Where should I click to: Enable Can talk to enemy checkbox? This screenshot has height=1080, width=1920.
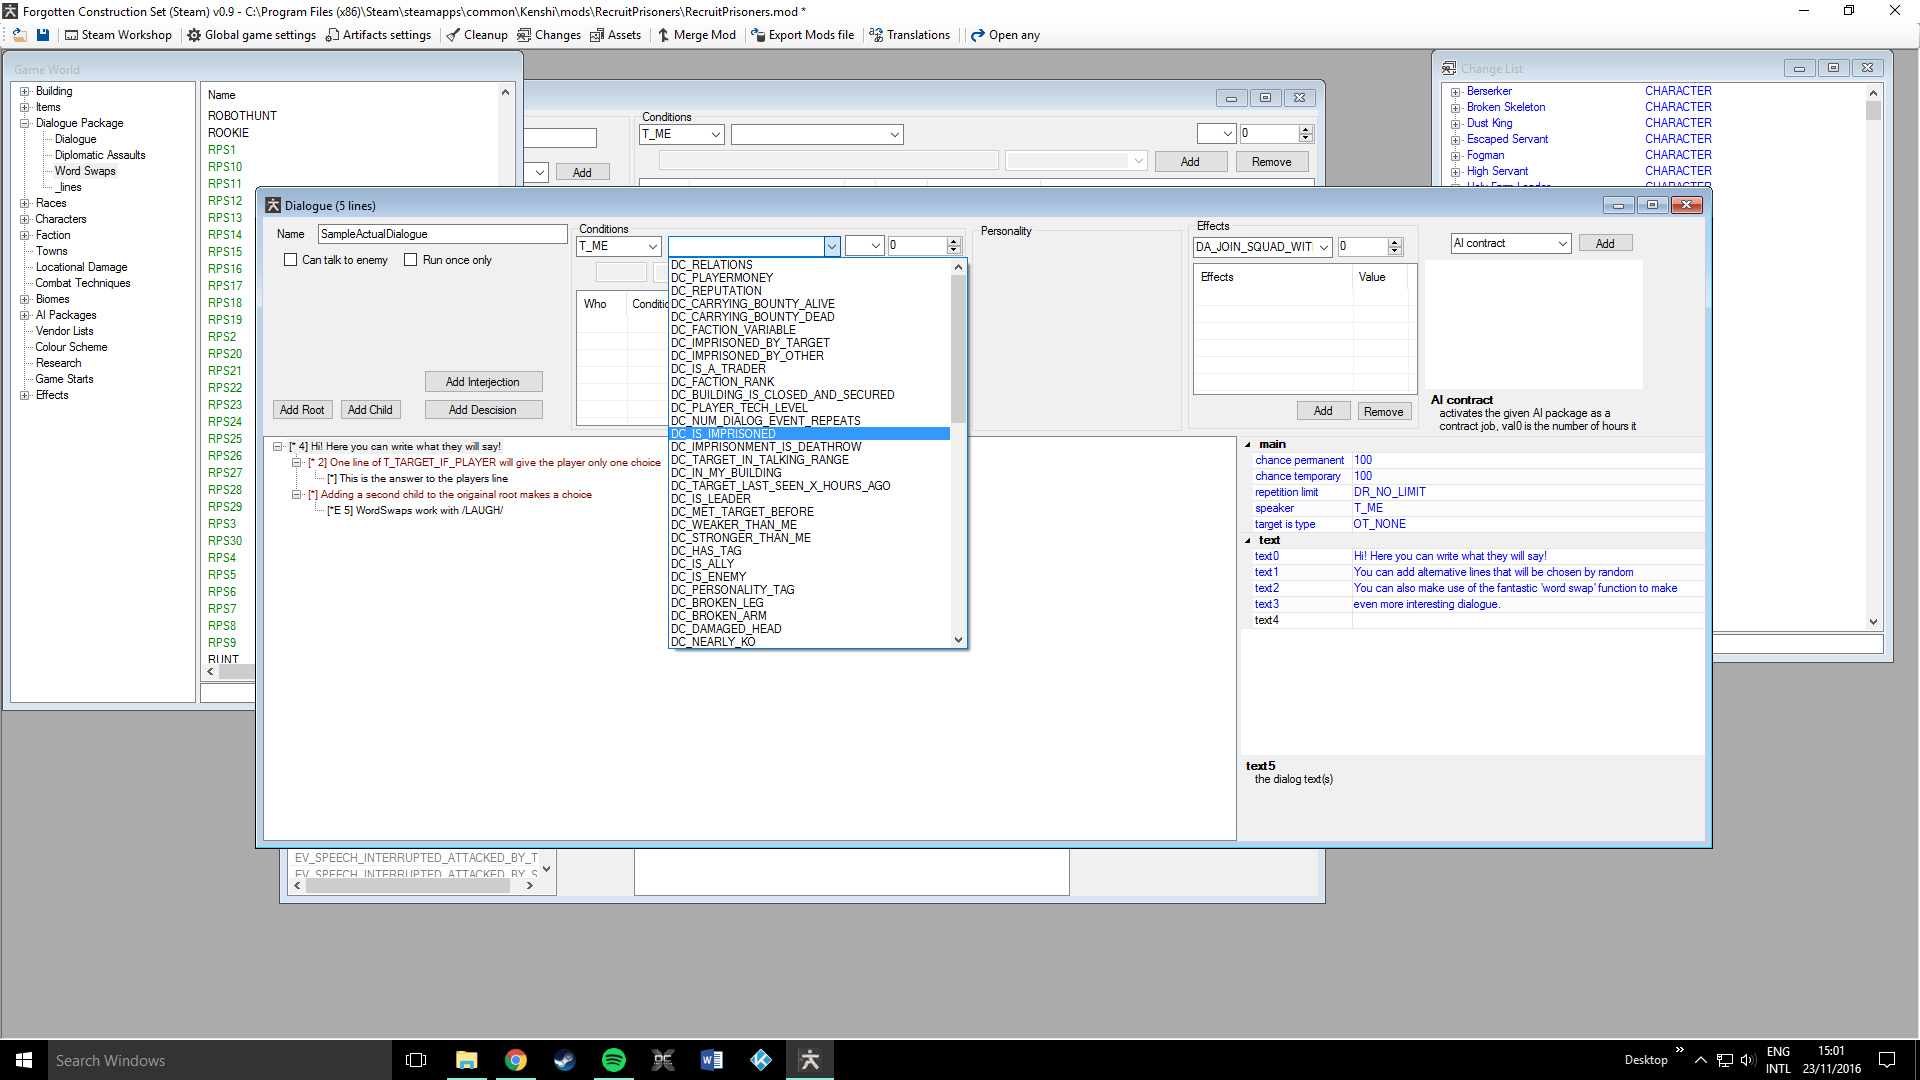pyautogui.click(x=291, y=260)
